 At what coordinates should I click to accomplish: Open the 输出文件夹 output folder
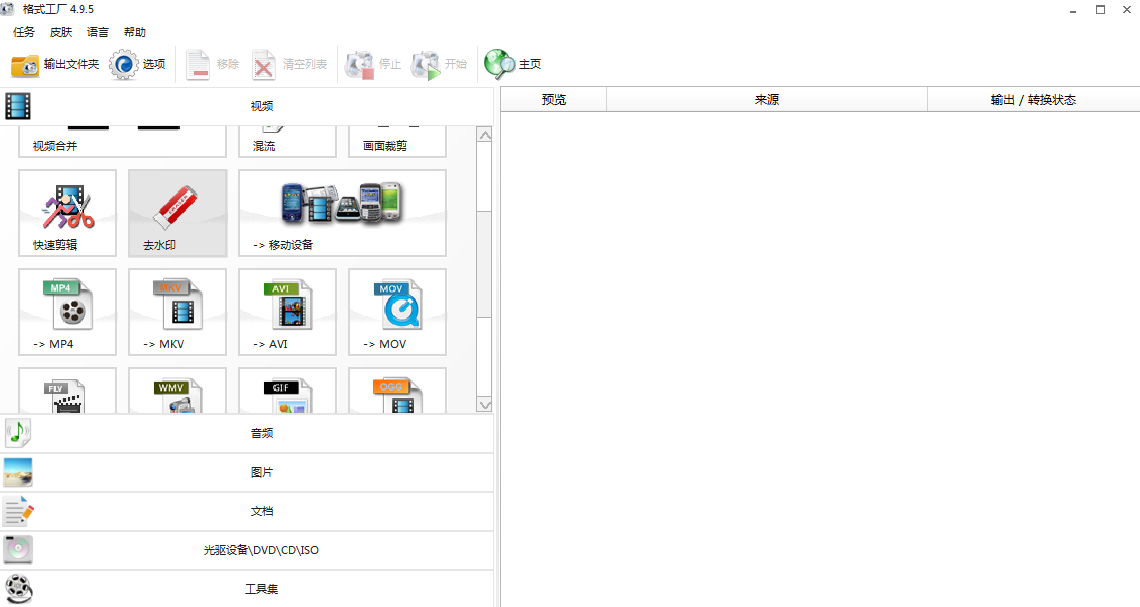coord(56,64)
